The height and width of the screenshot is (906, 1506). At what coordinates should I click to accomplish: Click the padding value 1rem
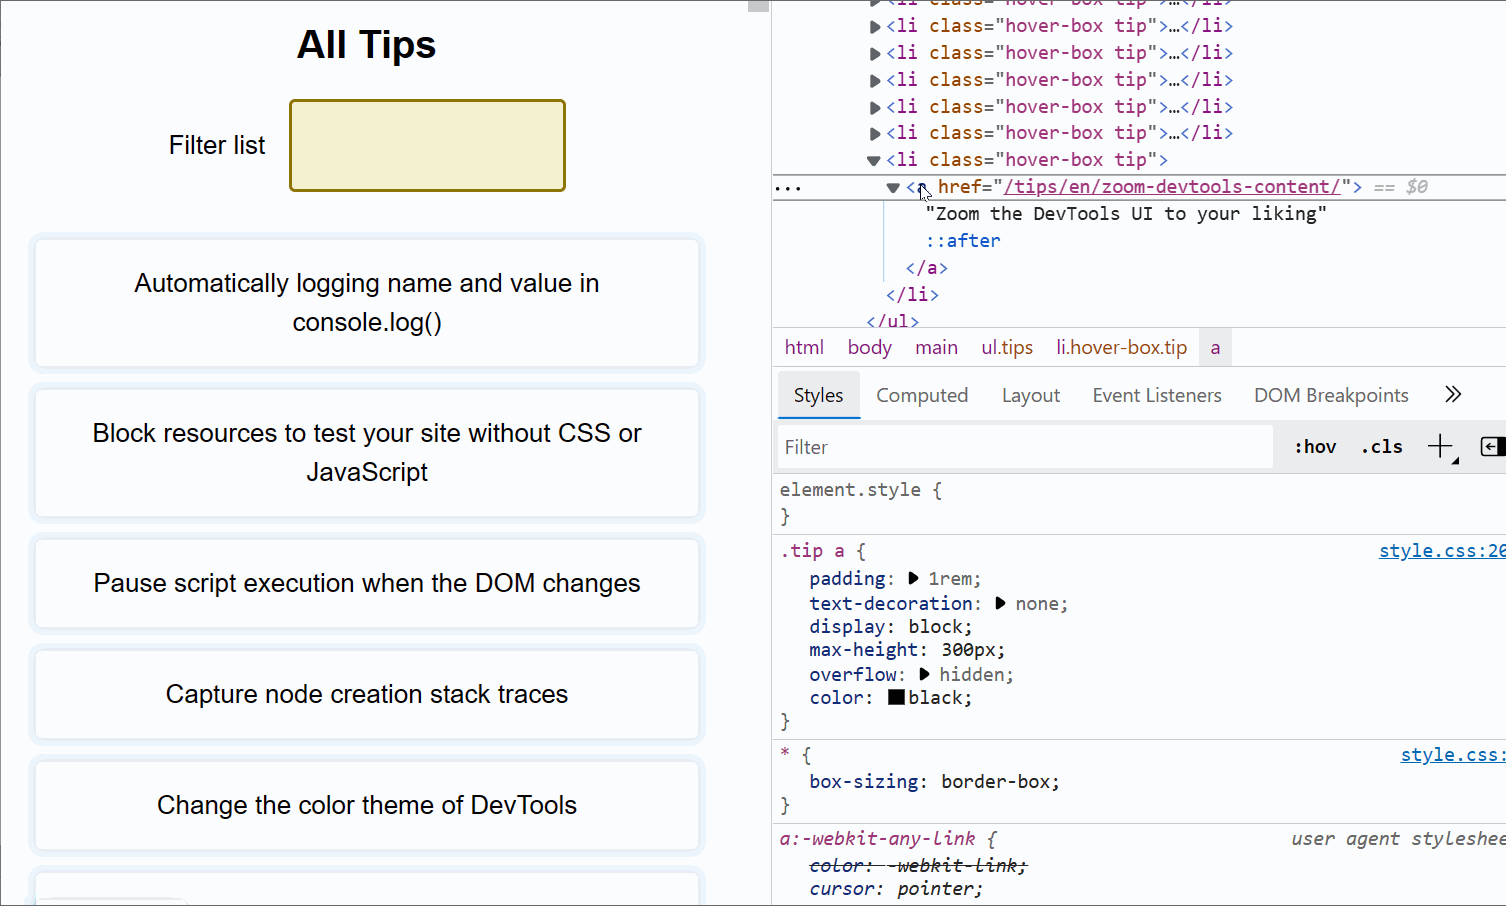951,579
